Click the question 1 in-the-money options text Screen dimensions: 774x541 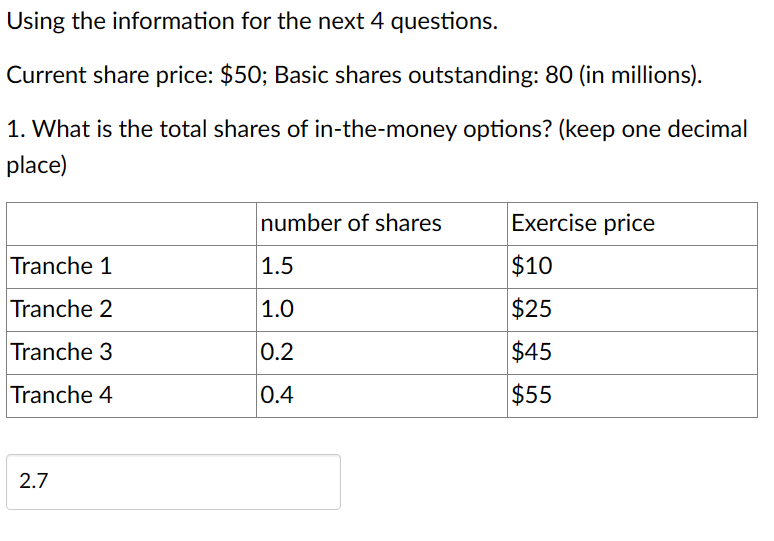coord(377,147)
